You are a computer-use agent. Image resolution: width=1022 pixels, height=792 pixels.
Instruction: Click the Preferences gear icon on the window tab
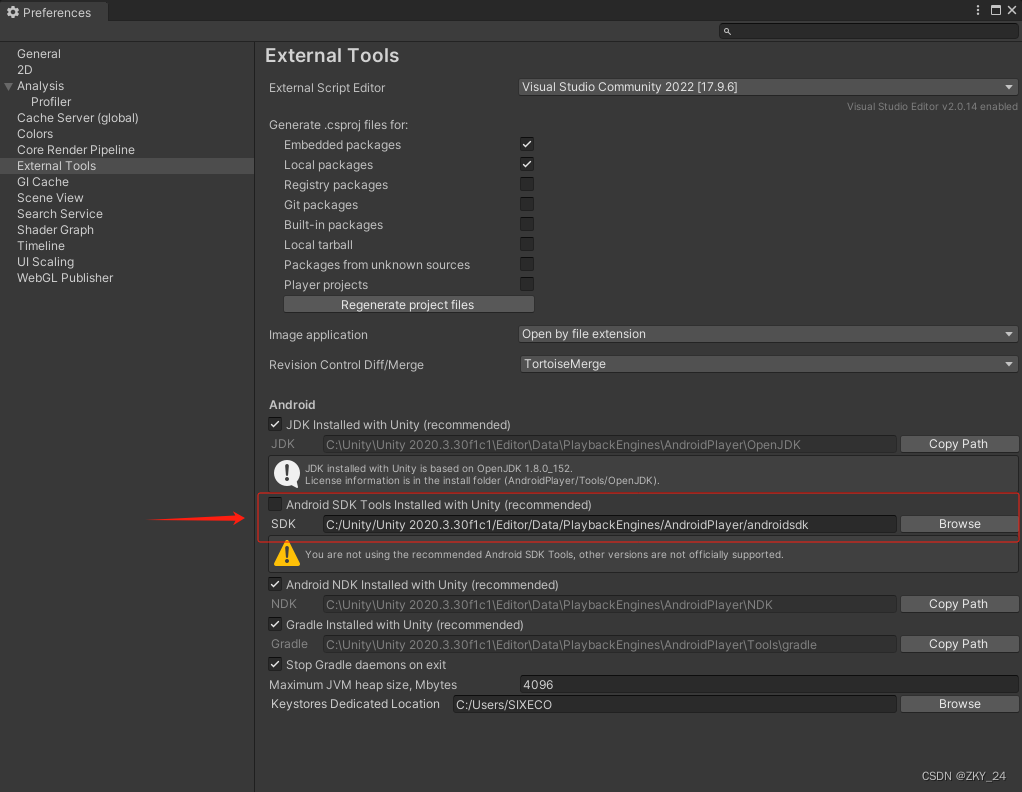[13, 12]
